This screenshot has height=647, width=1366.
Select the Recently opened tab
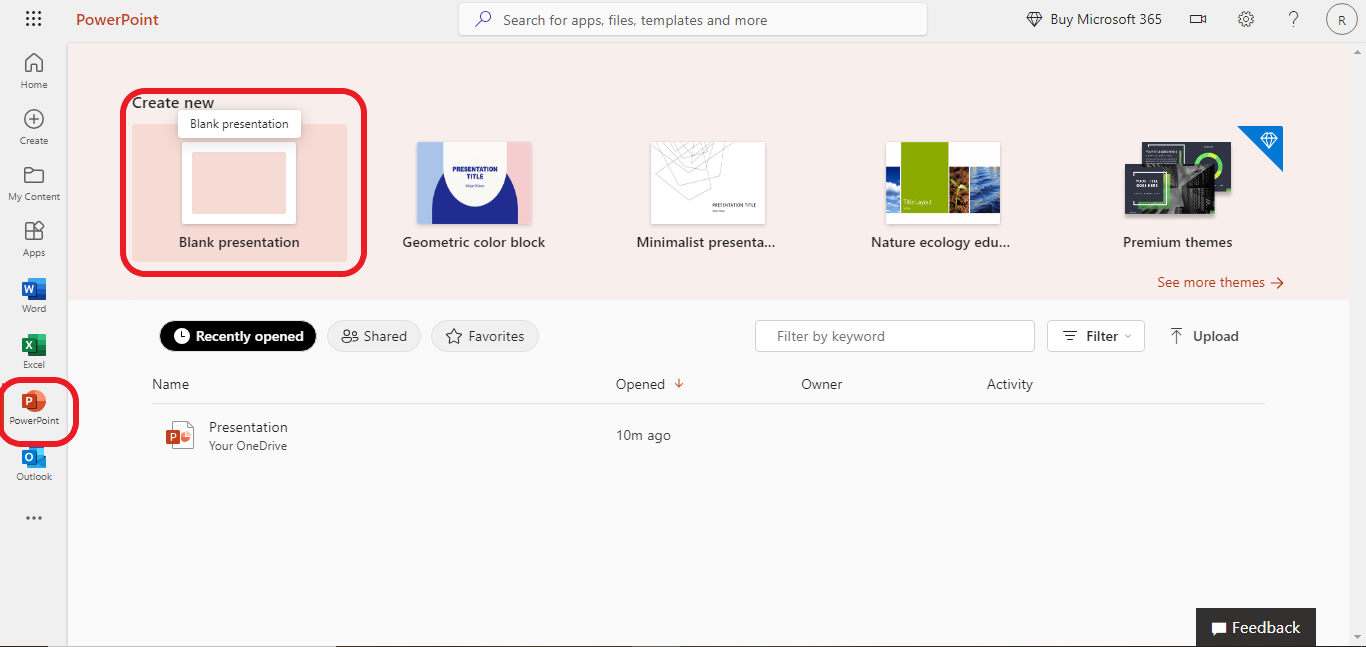pyautogui.click(x=238, y=336)
